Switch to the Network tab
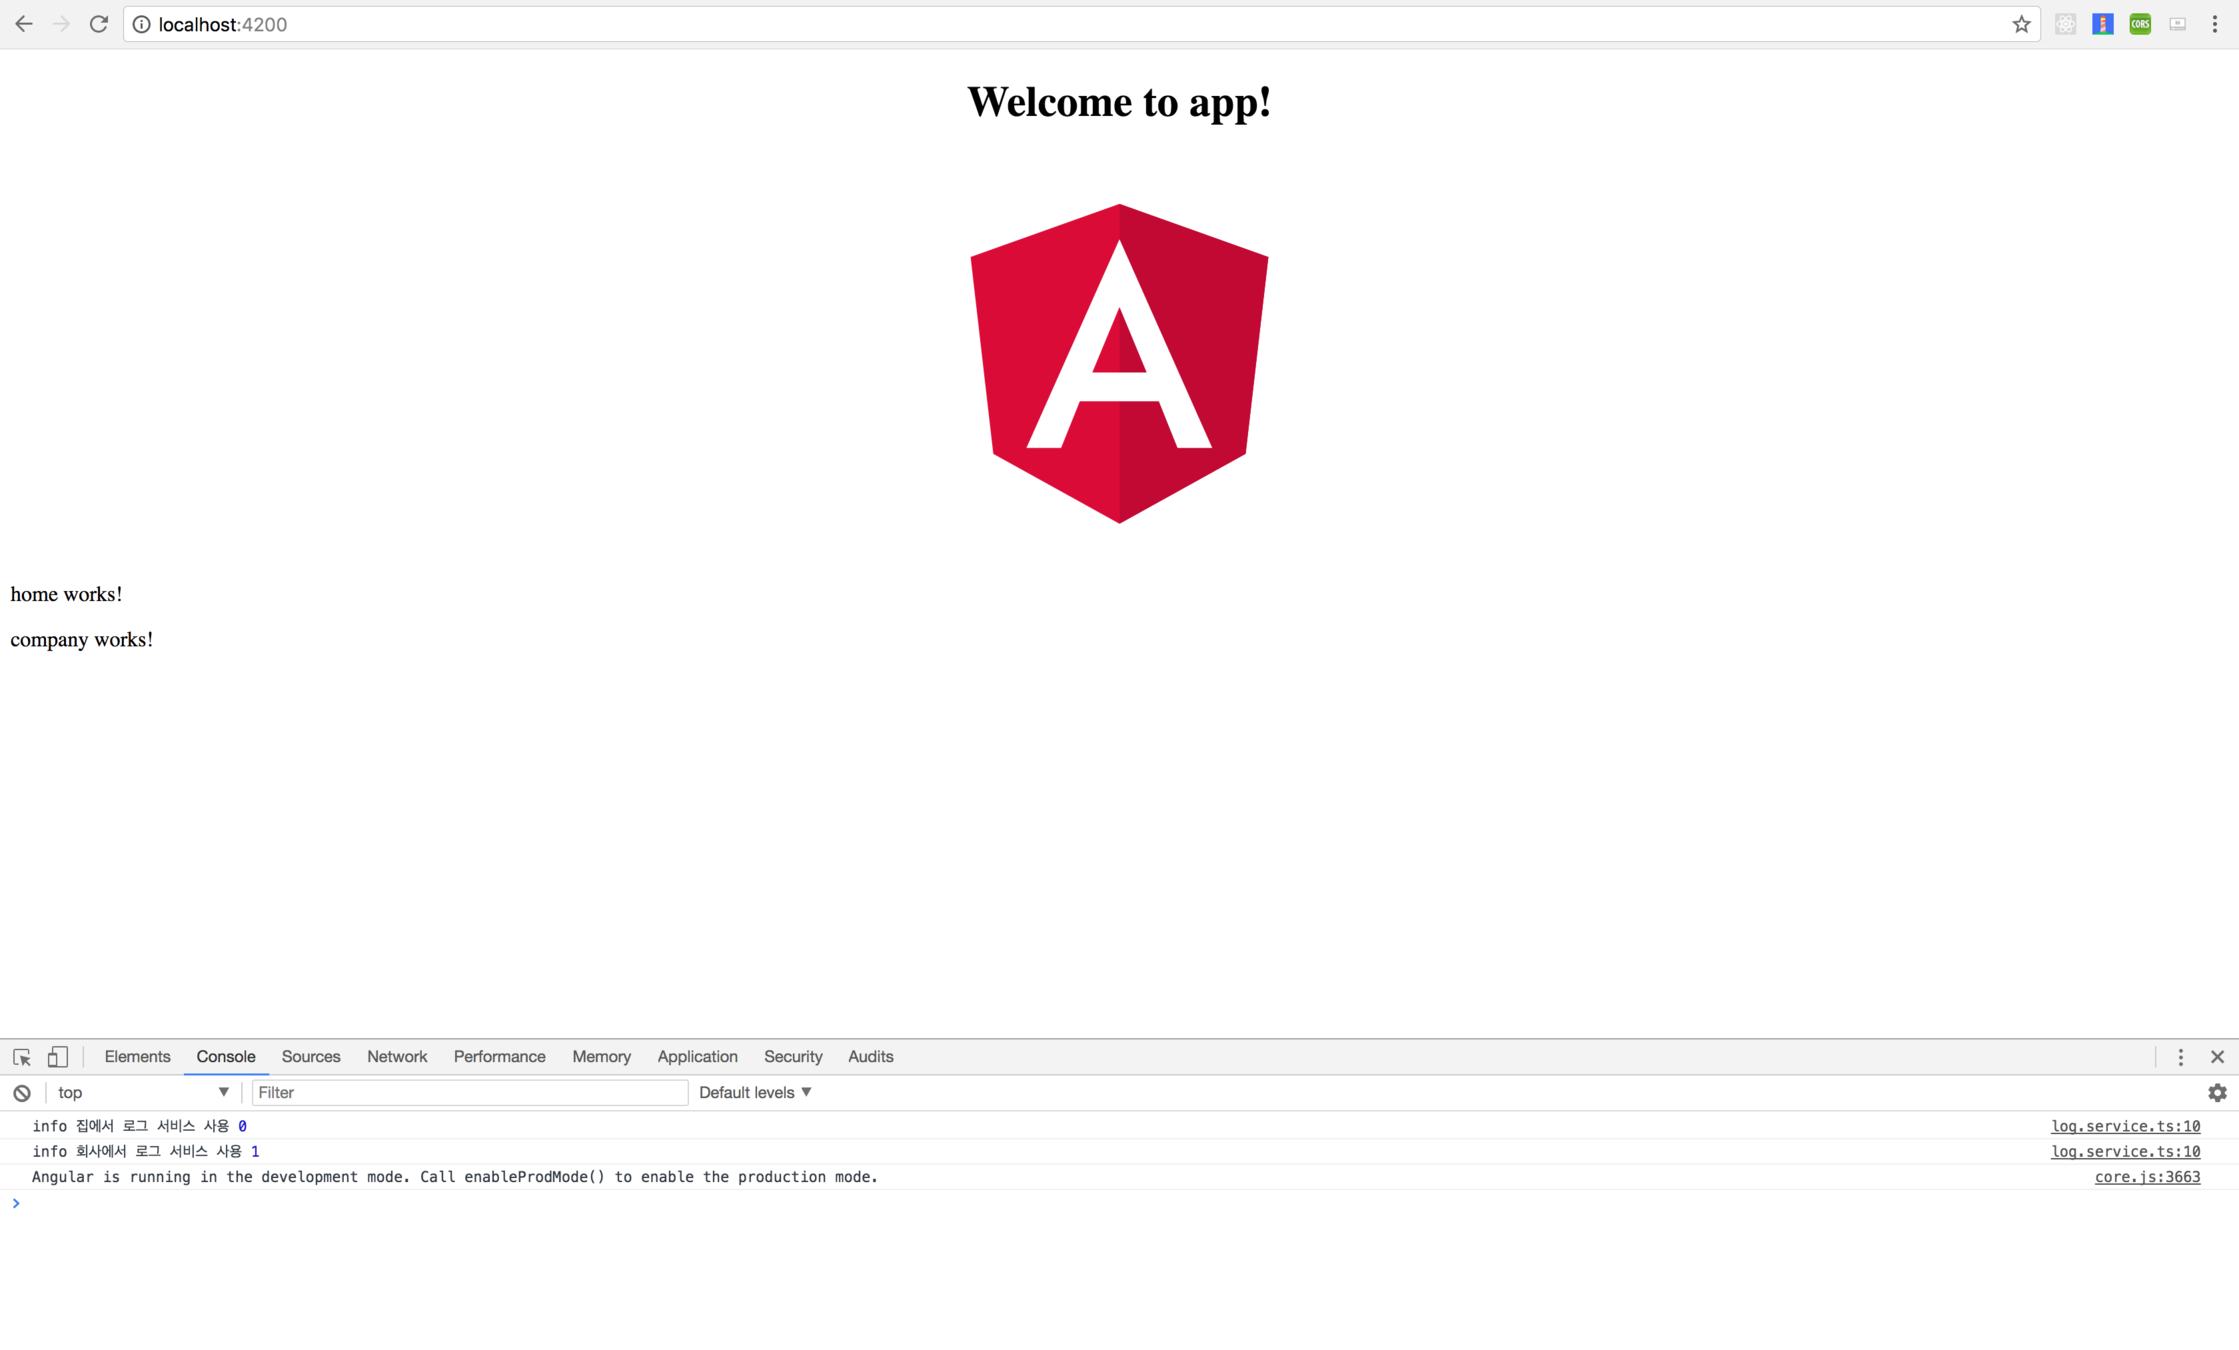Image resolution: width=2239 pixels, height=1350 pixels. (x=396, y=1057)
